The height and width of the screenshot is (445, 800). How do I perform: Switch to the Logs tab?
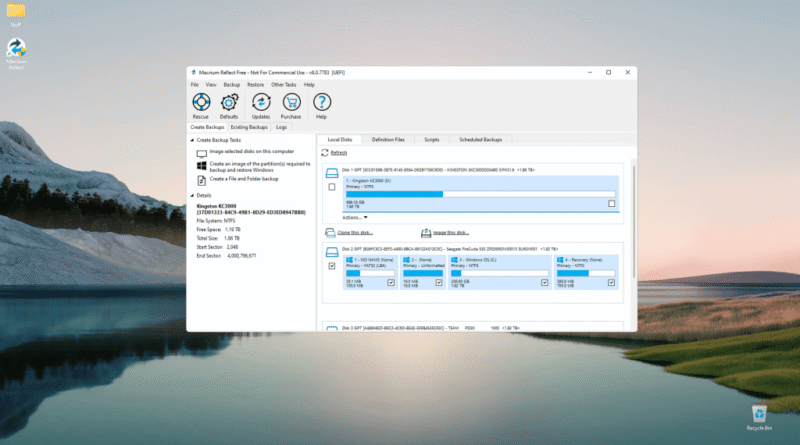[x=282, y=127]
